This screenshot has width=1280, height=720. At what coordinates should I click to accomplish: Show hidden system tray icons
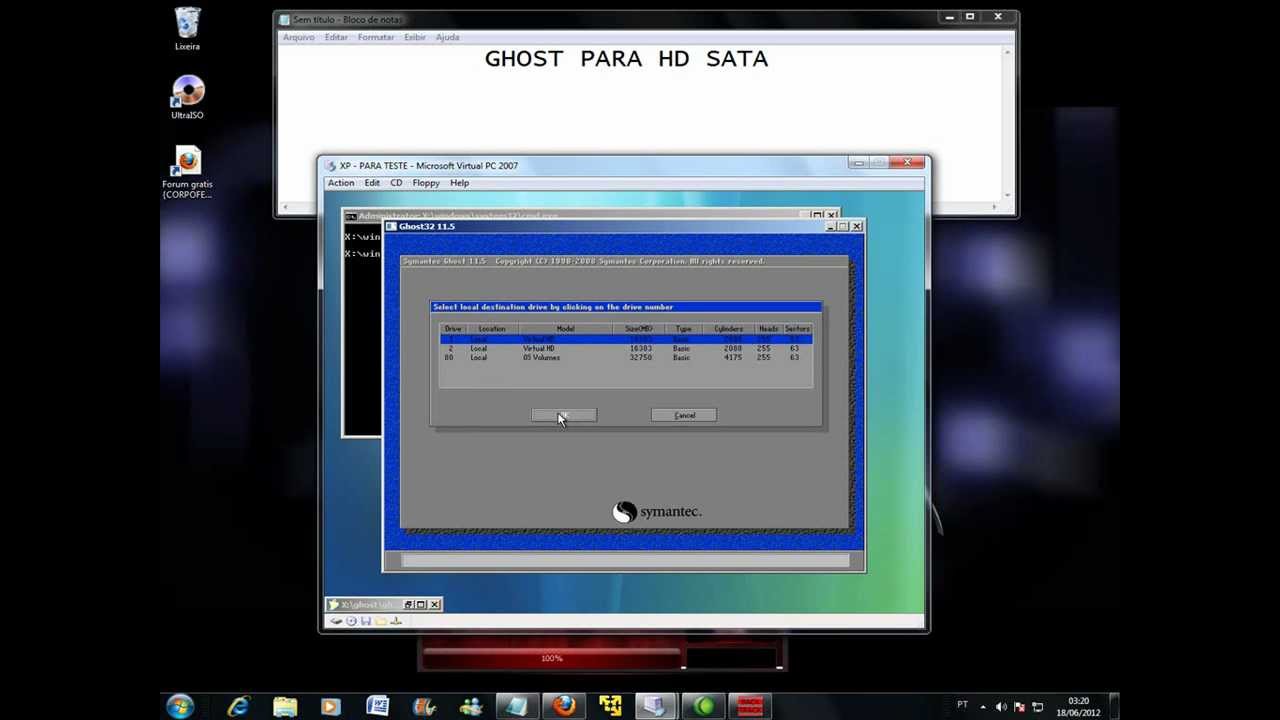(x=983, y=707)
